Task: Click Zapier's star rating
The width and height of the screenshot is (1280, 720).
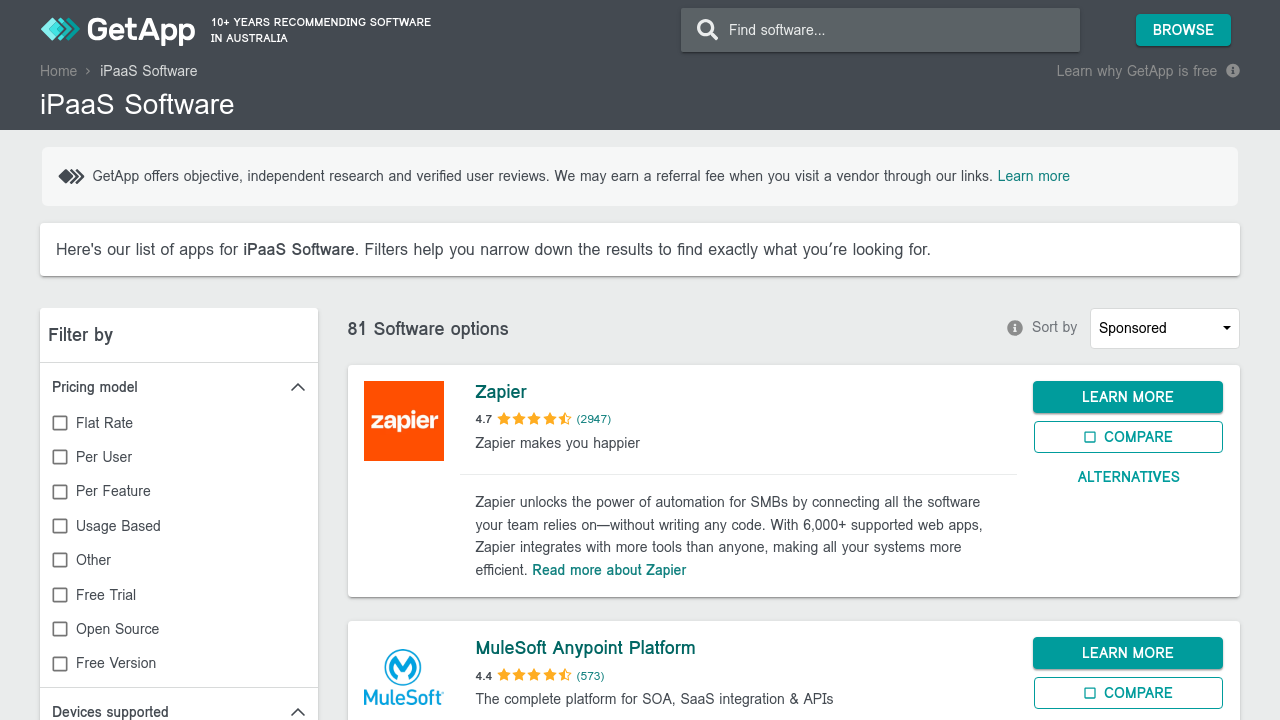Action: pyautogui.click(x=534, y=419)
